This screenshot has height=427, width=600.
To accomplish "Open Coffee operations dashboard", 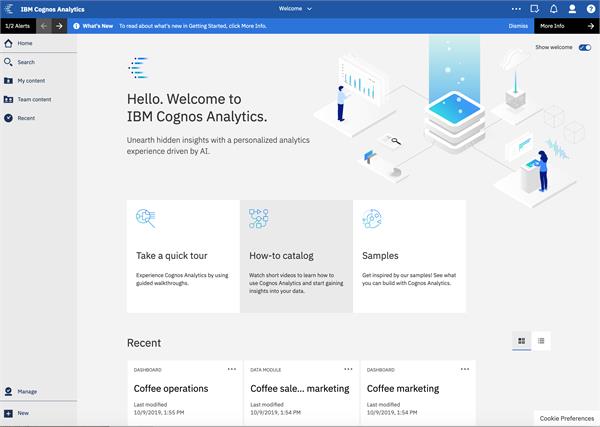I will (185, 393).
